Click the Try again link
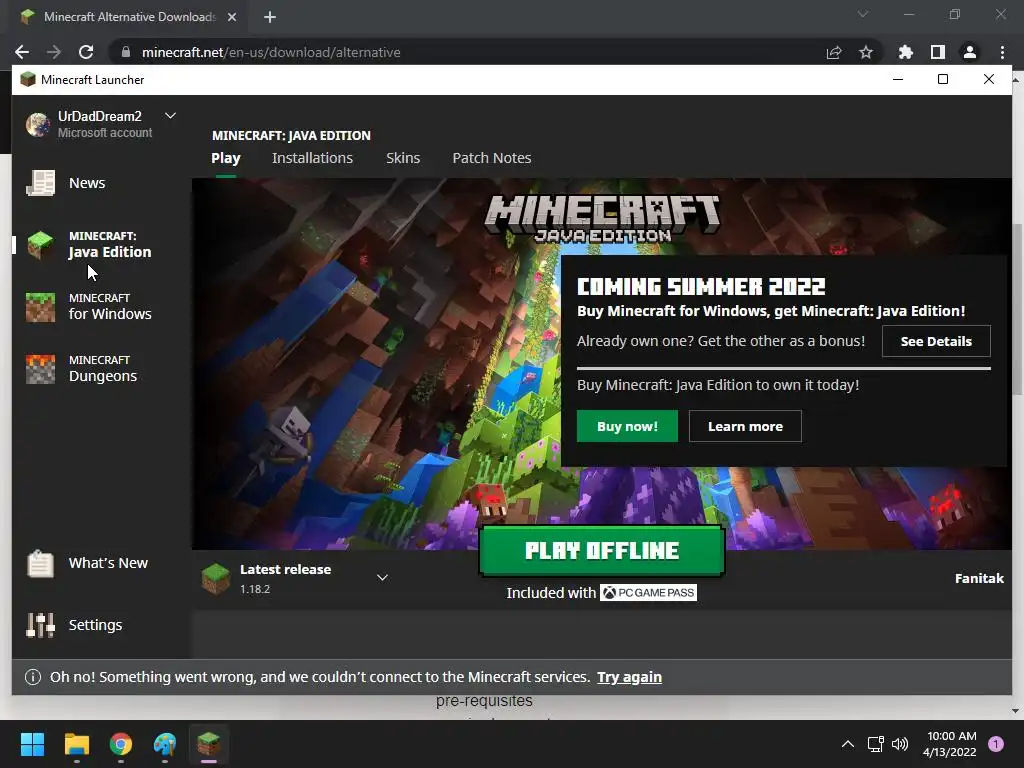This screenshot has width=1024, height=768. [x=630, y=677]
